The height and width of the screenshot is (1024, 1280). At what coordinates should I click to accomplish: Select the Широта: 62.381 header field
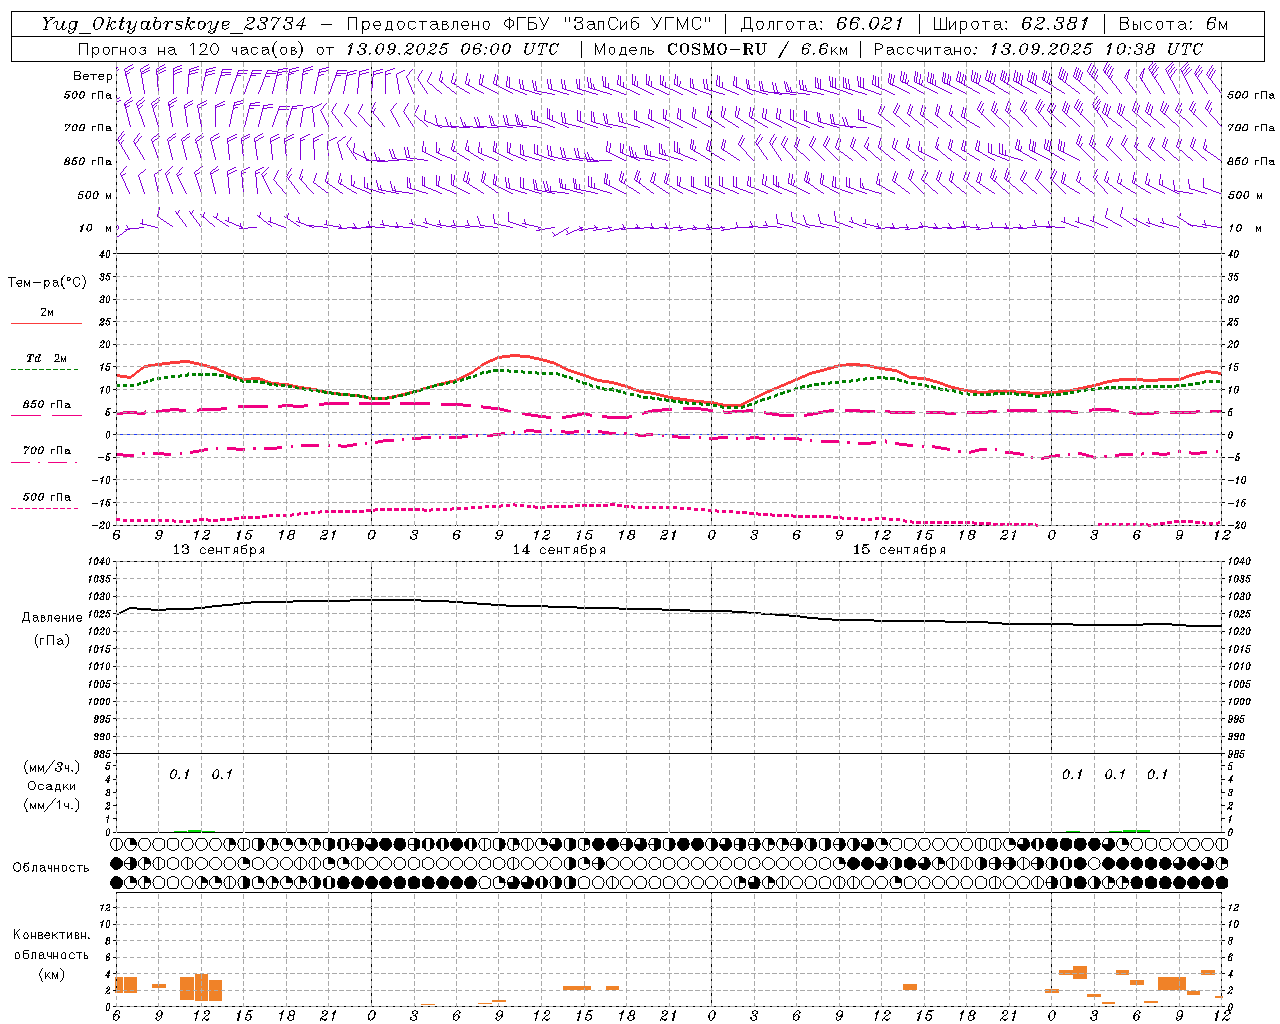click(1011, 24)
